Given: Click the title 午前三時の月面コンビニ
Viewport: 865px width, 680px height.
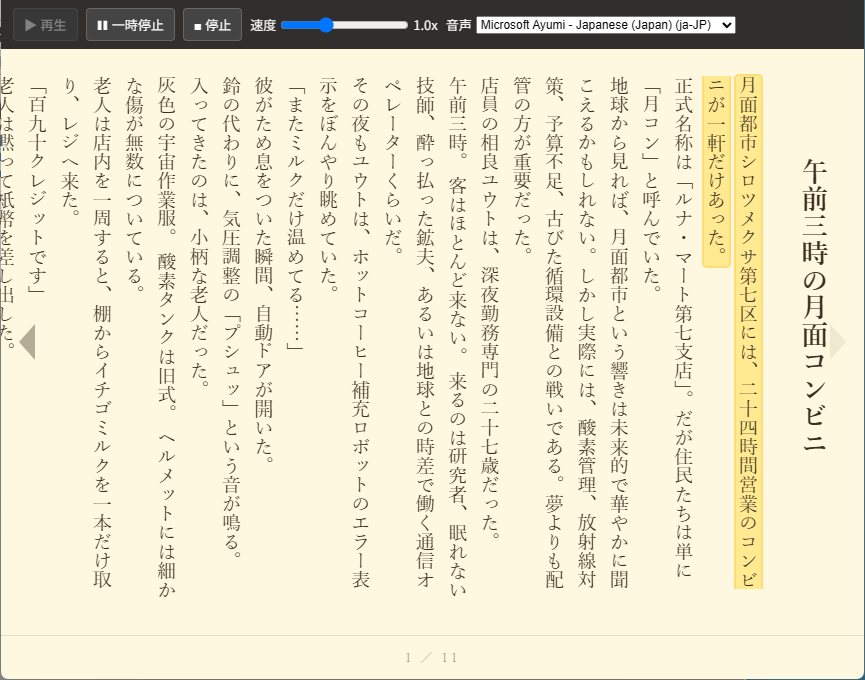Looking at the screenshot, I should coord(814,305).
